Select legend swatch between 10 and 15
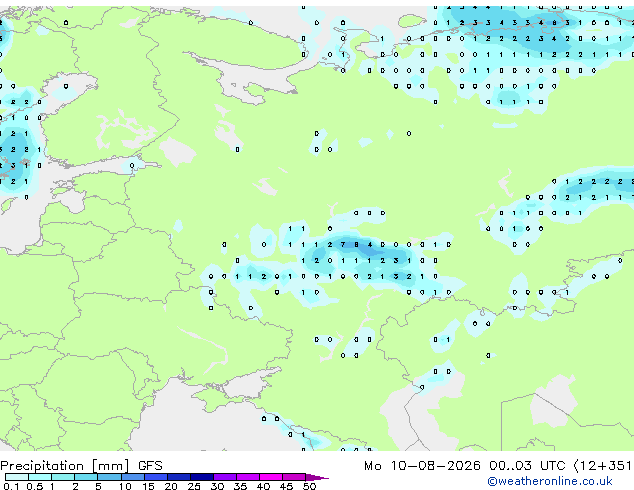This screenshot has height=490, width=634. [x=132, y=477]
